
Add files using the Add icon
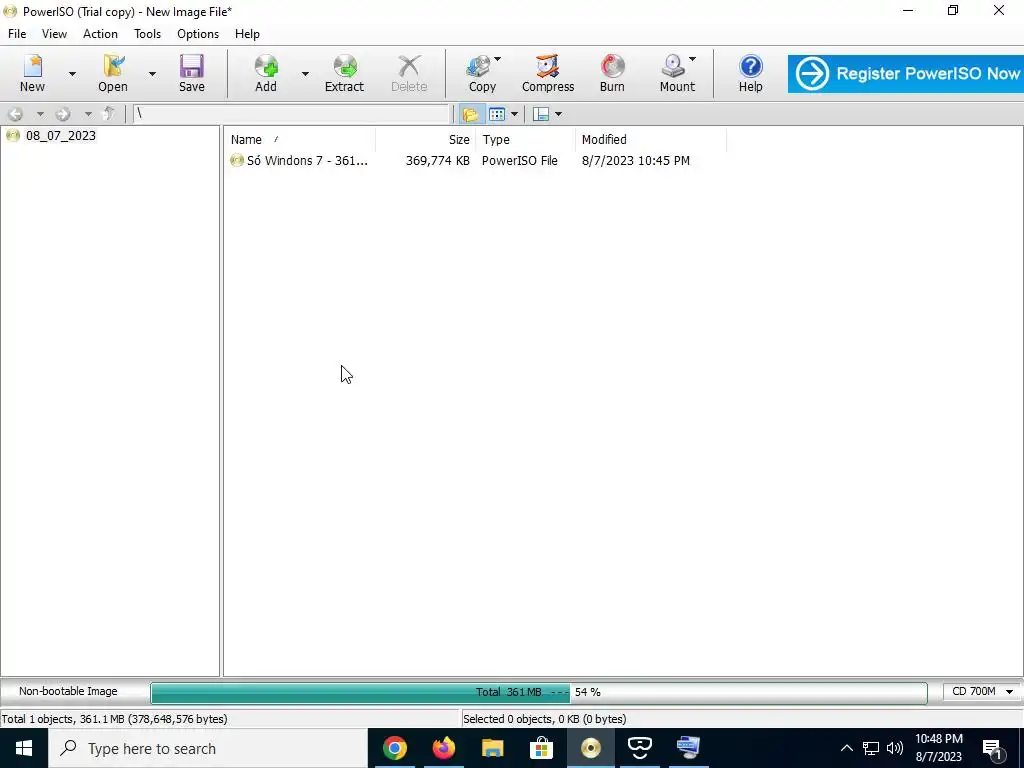(x=266, y=73)
